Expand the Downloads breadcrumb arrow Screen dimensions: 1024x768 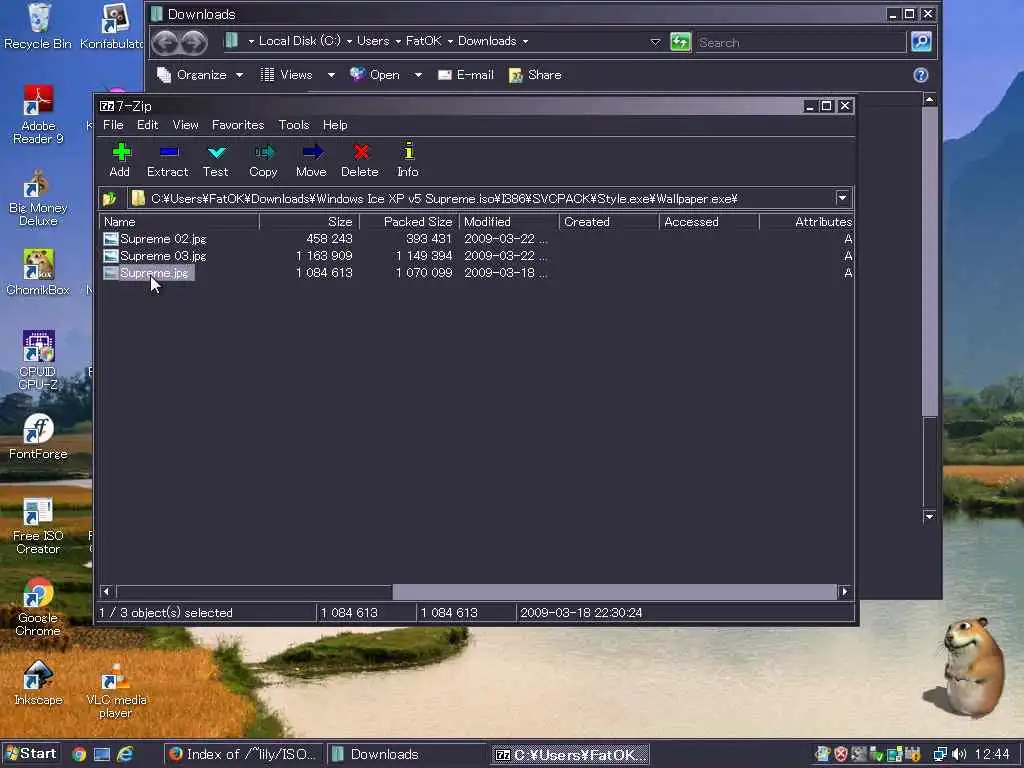tap(525, 41)
